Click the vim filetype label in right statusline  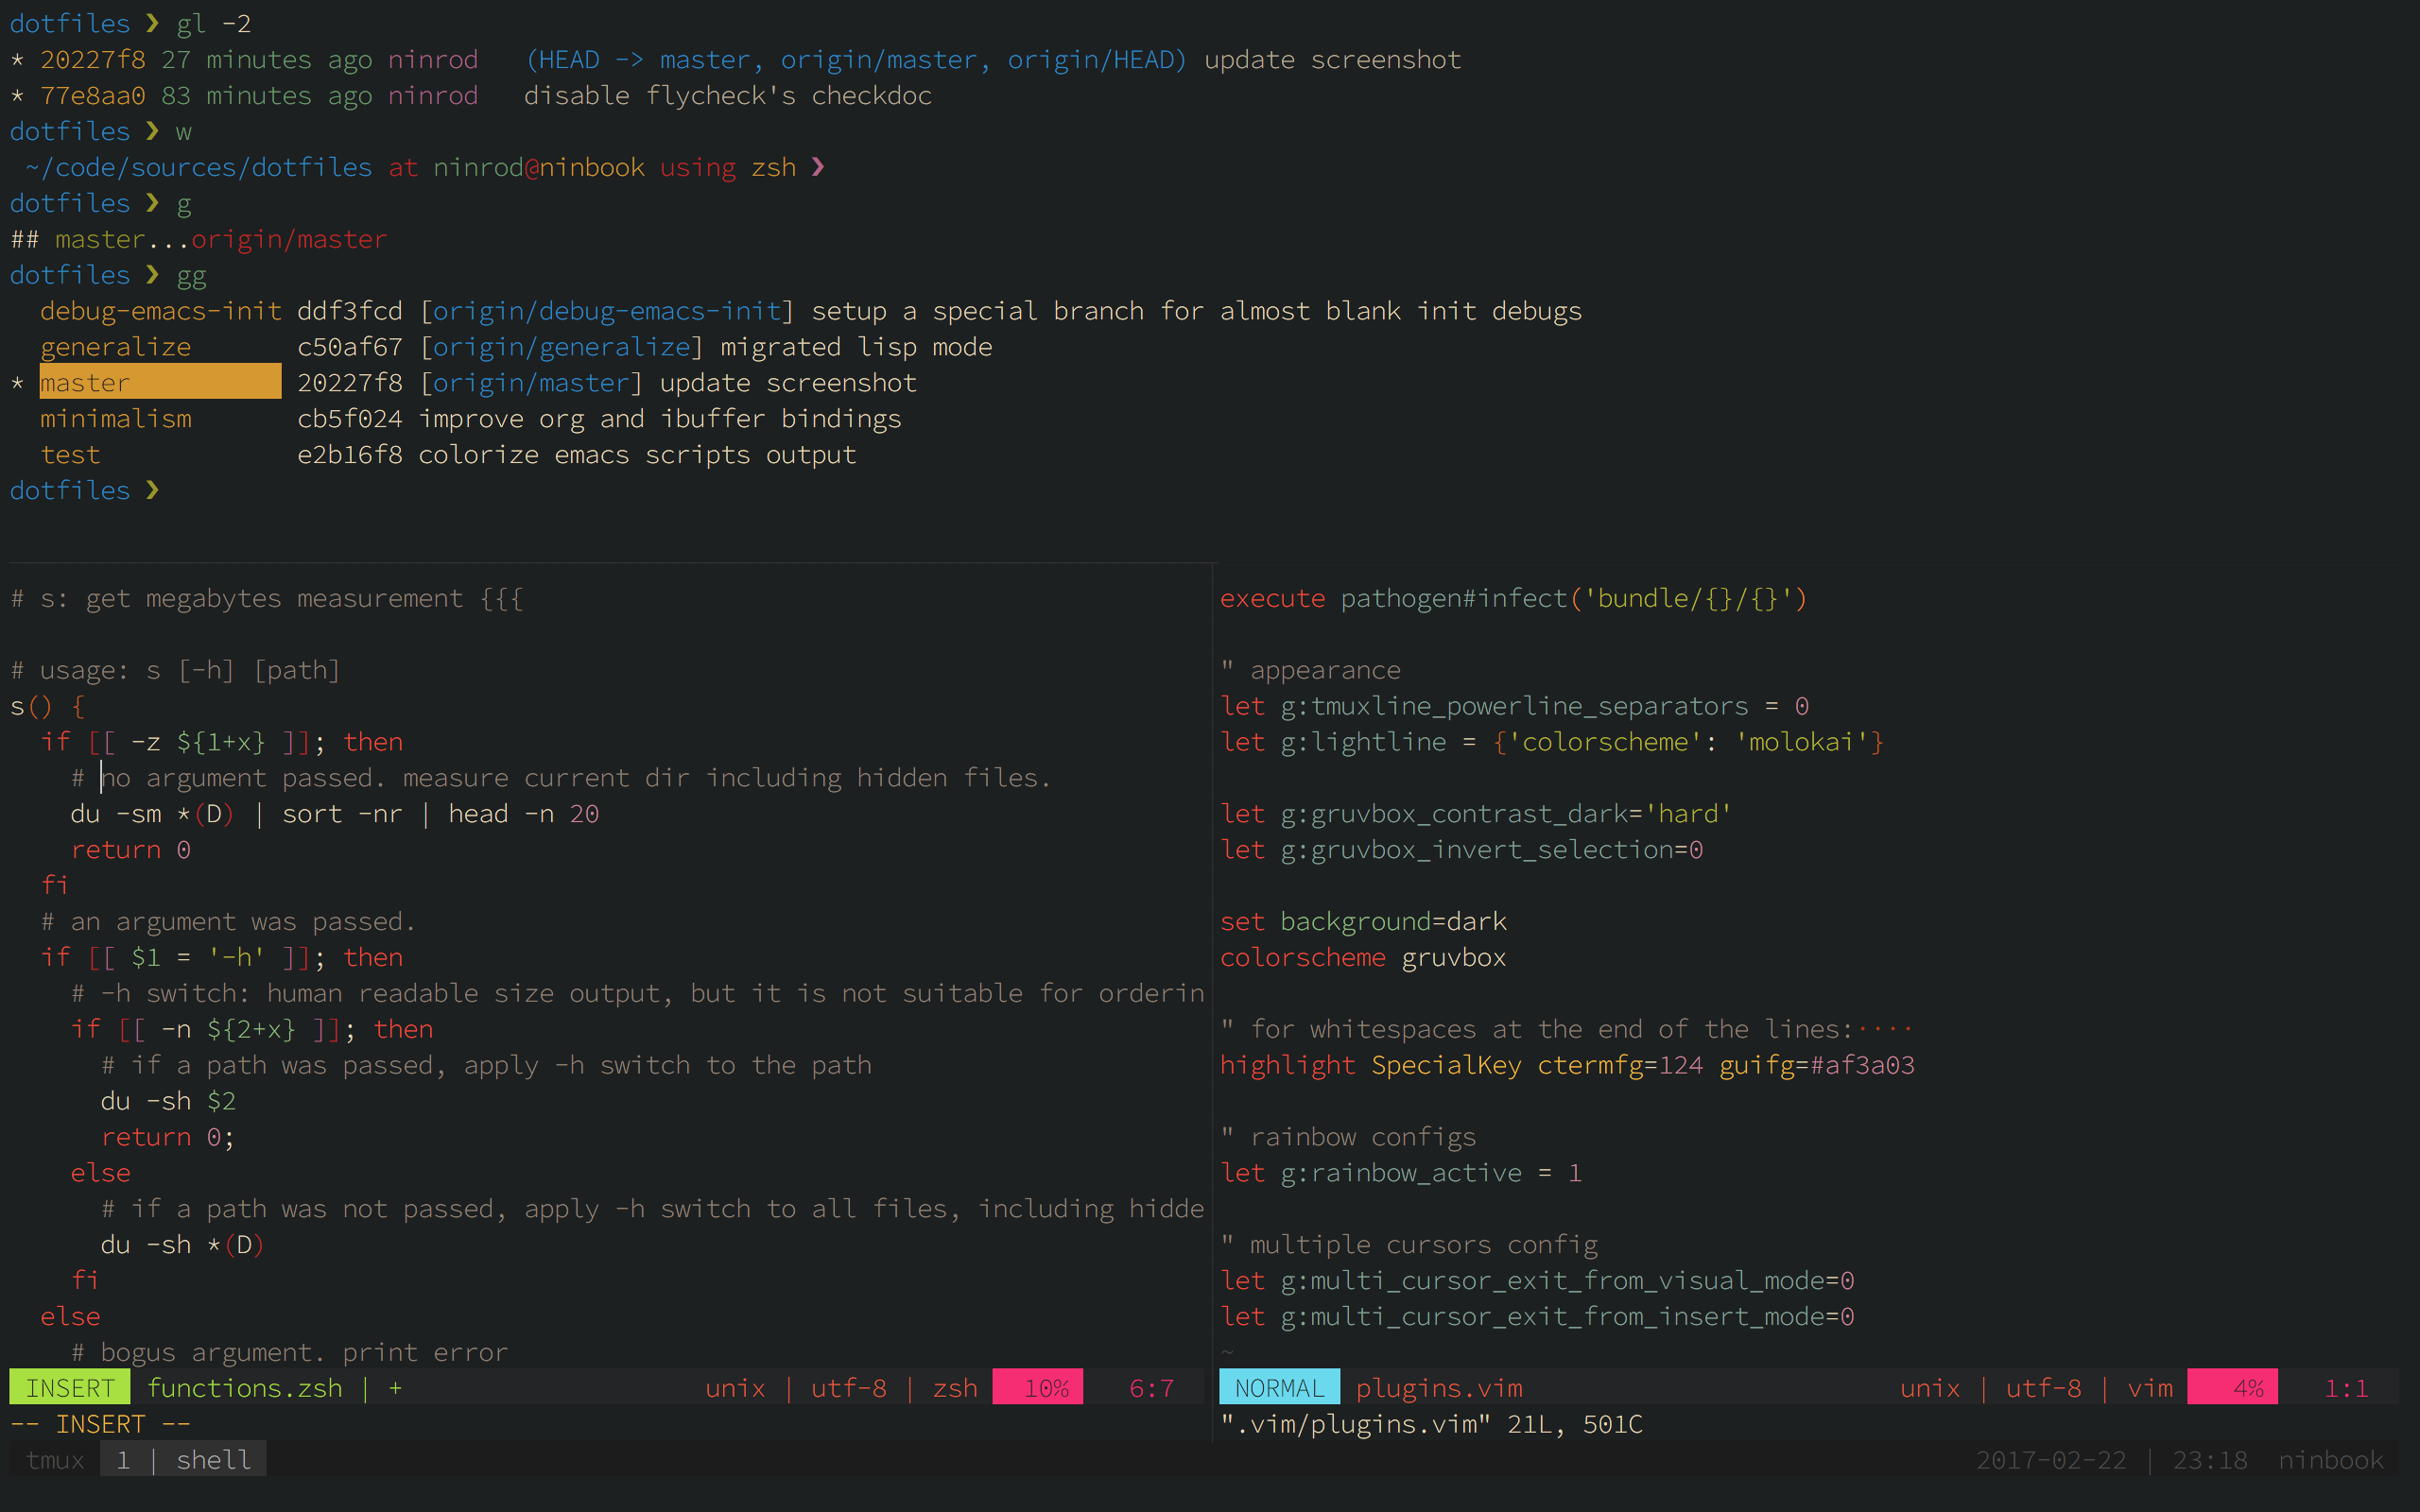point(2150,1388)
